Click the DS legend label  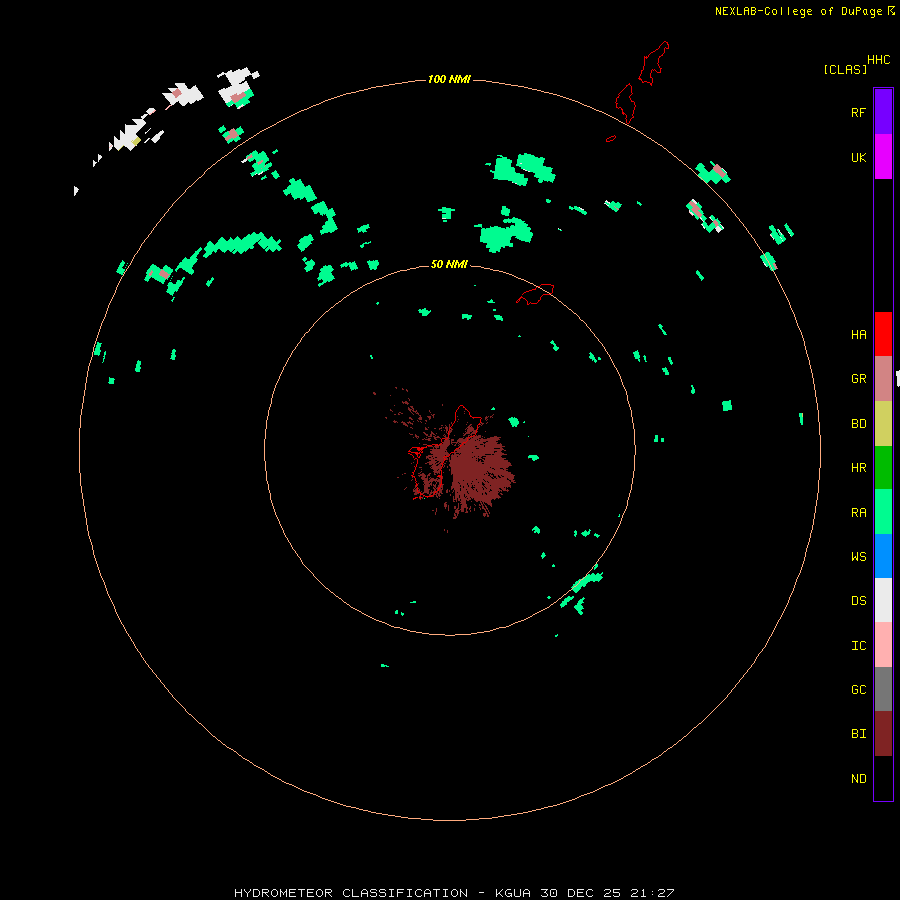(x=858, y=601)
